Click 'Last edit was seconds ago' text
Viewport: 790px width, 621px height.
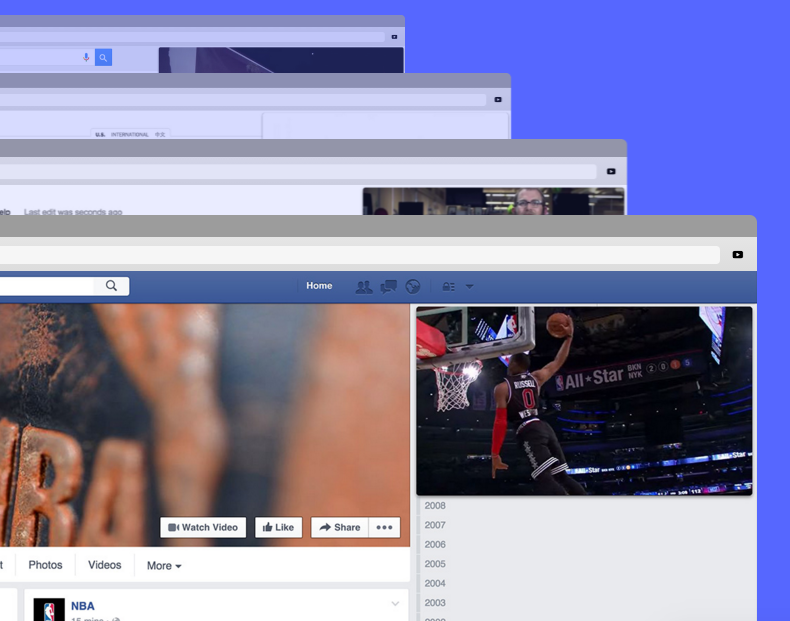pos(73,212)
